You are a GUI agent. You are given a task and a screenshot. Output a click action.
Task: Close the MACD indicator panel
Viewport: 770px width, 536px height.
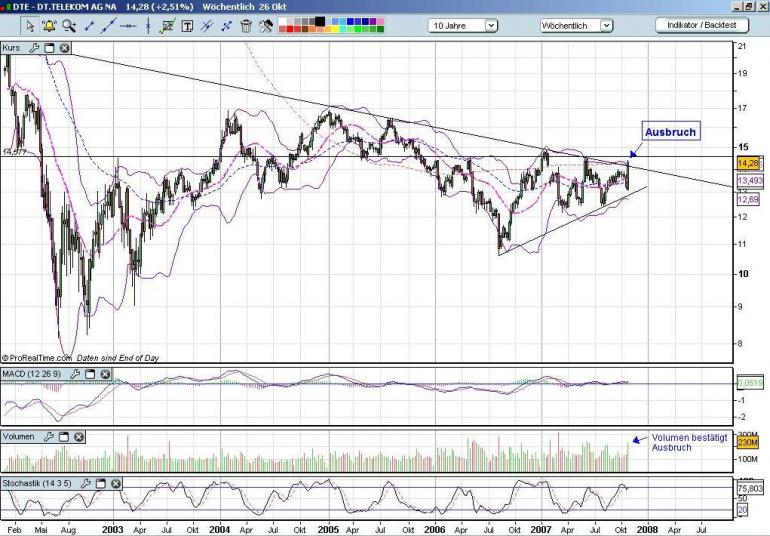105,374
